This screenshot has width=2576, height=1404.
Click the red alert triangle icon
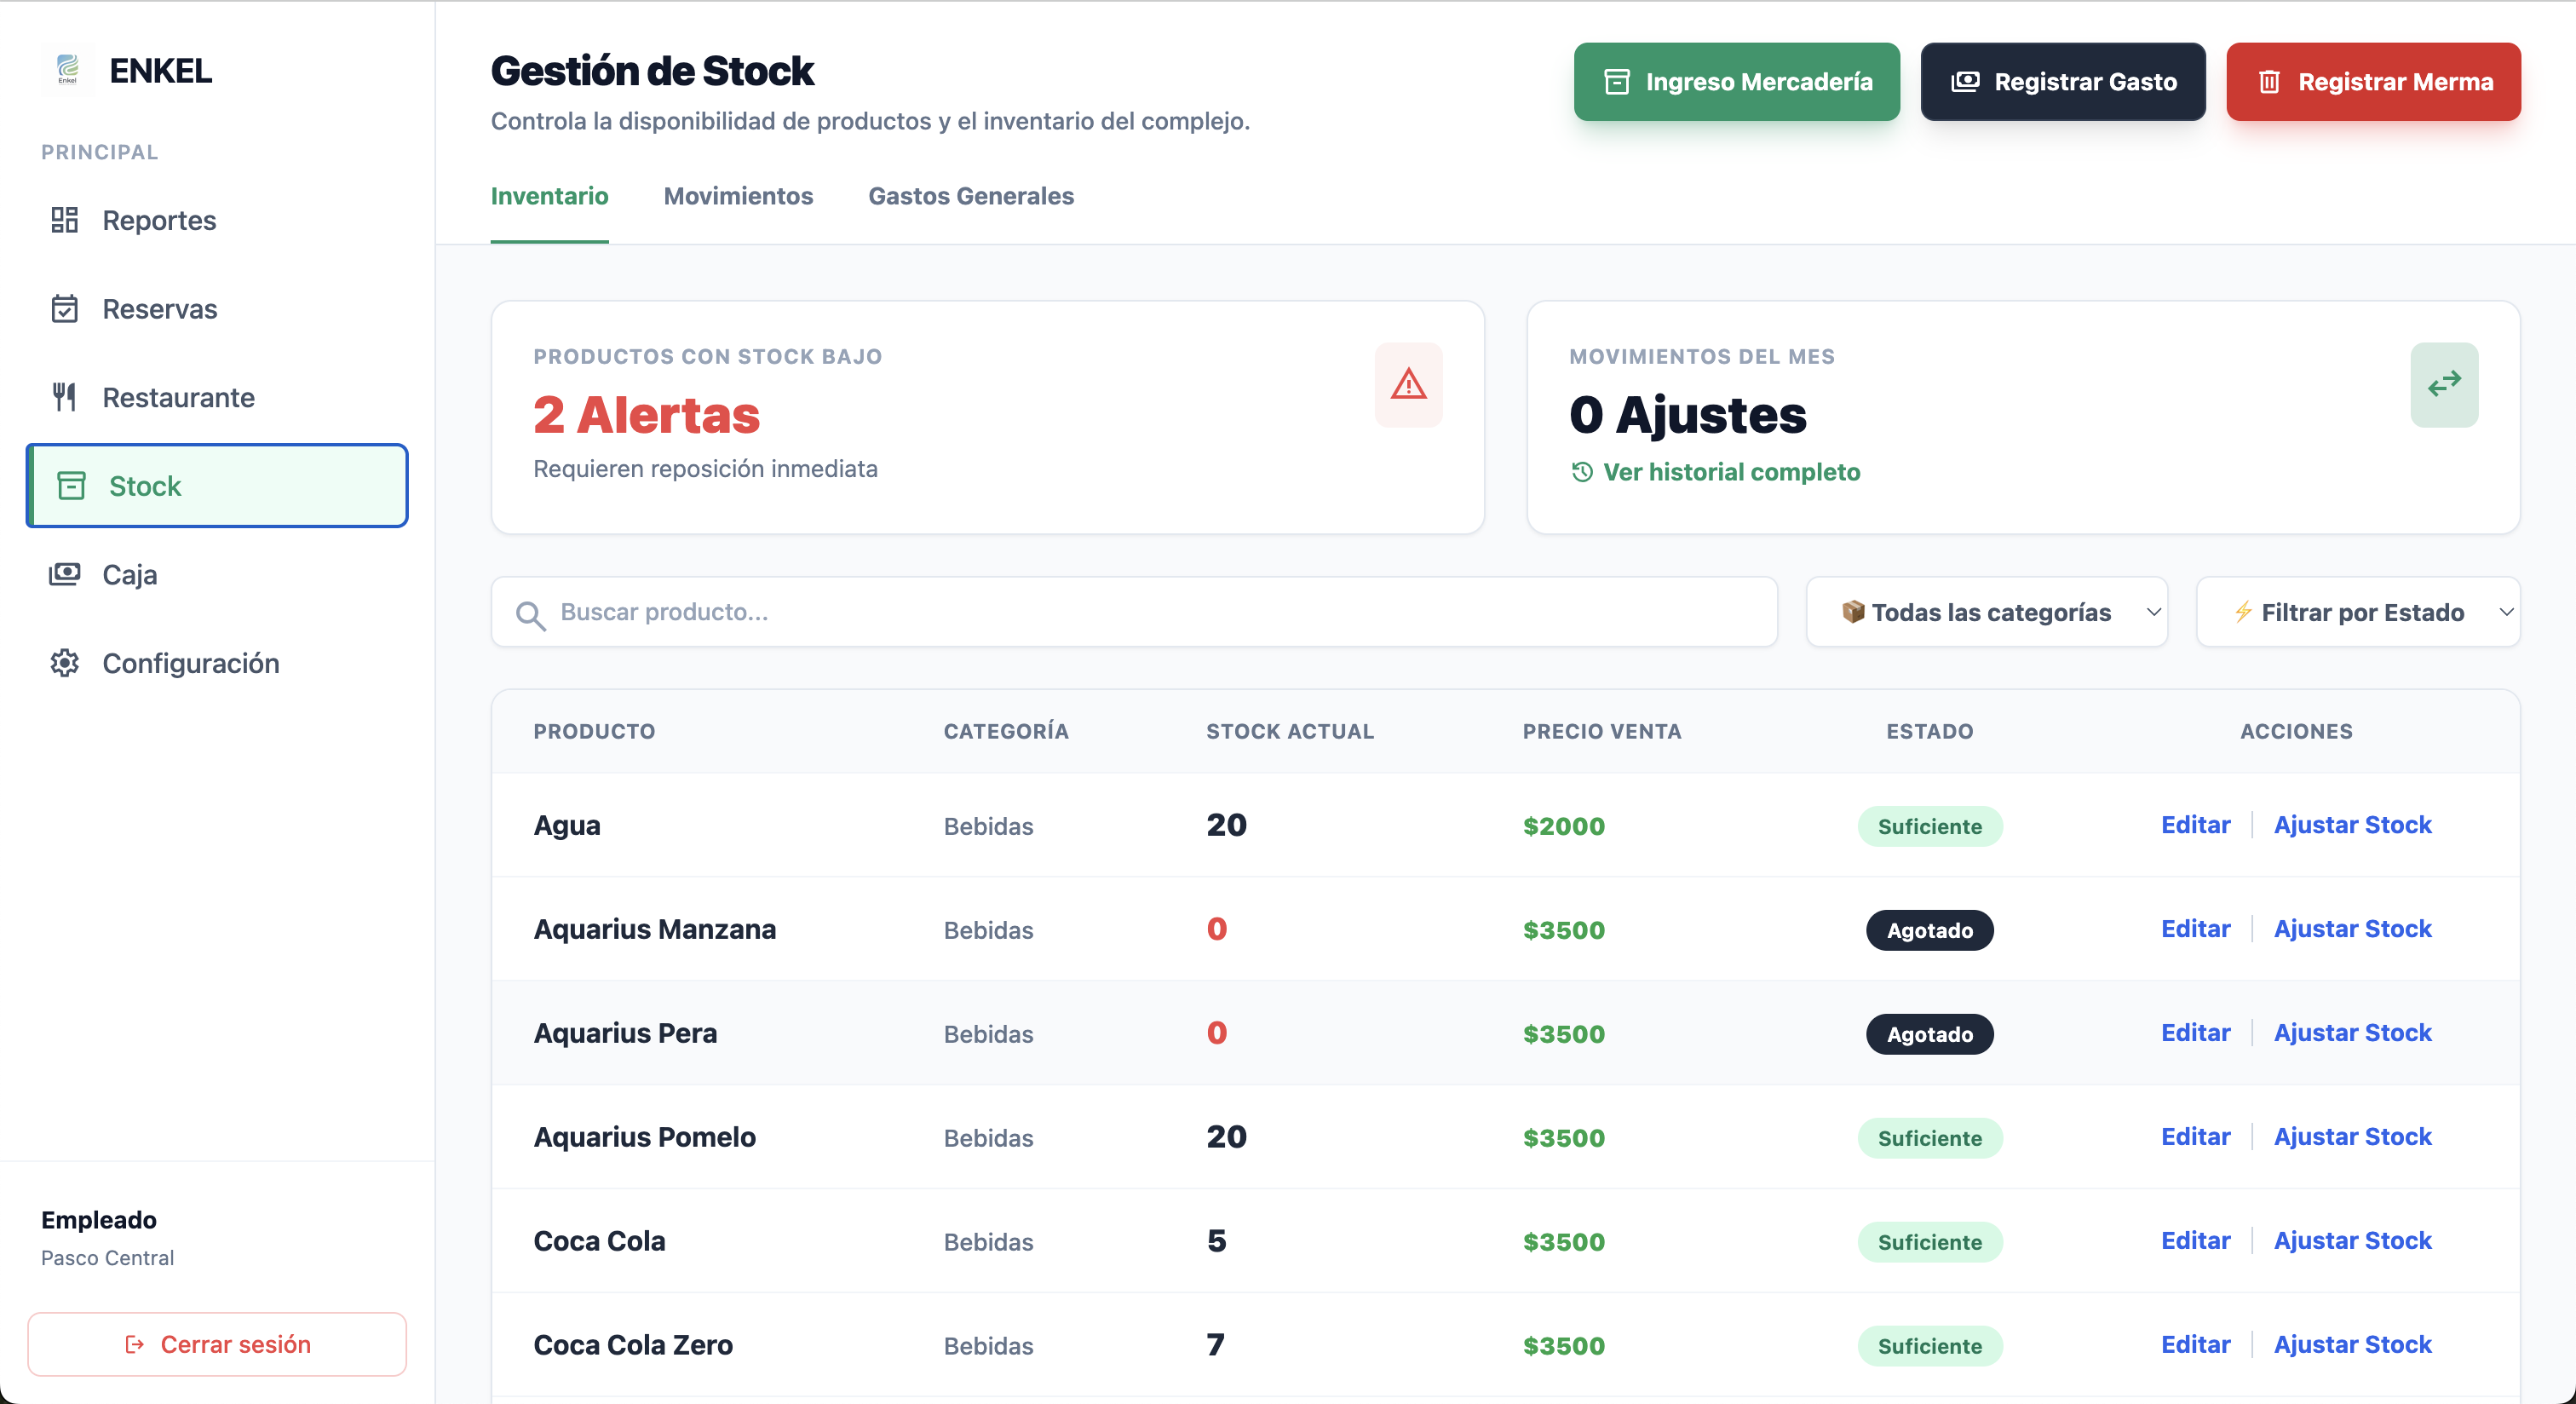pos(1409,385)
